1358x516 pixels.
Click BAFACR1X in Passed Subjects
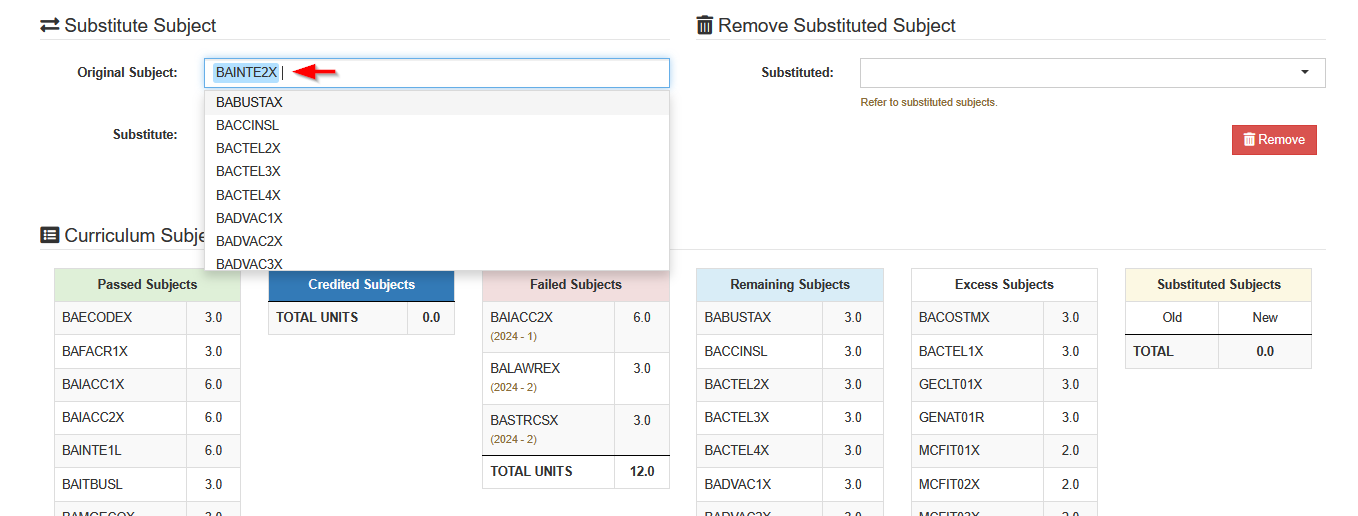(x=95, y=352)
